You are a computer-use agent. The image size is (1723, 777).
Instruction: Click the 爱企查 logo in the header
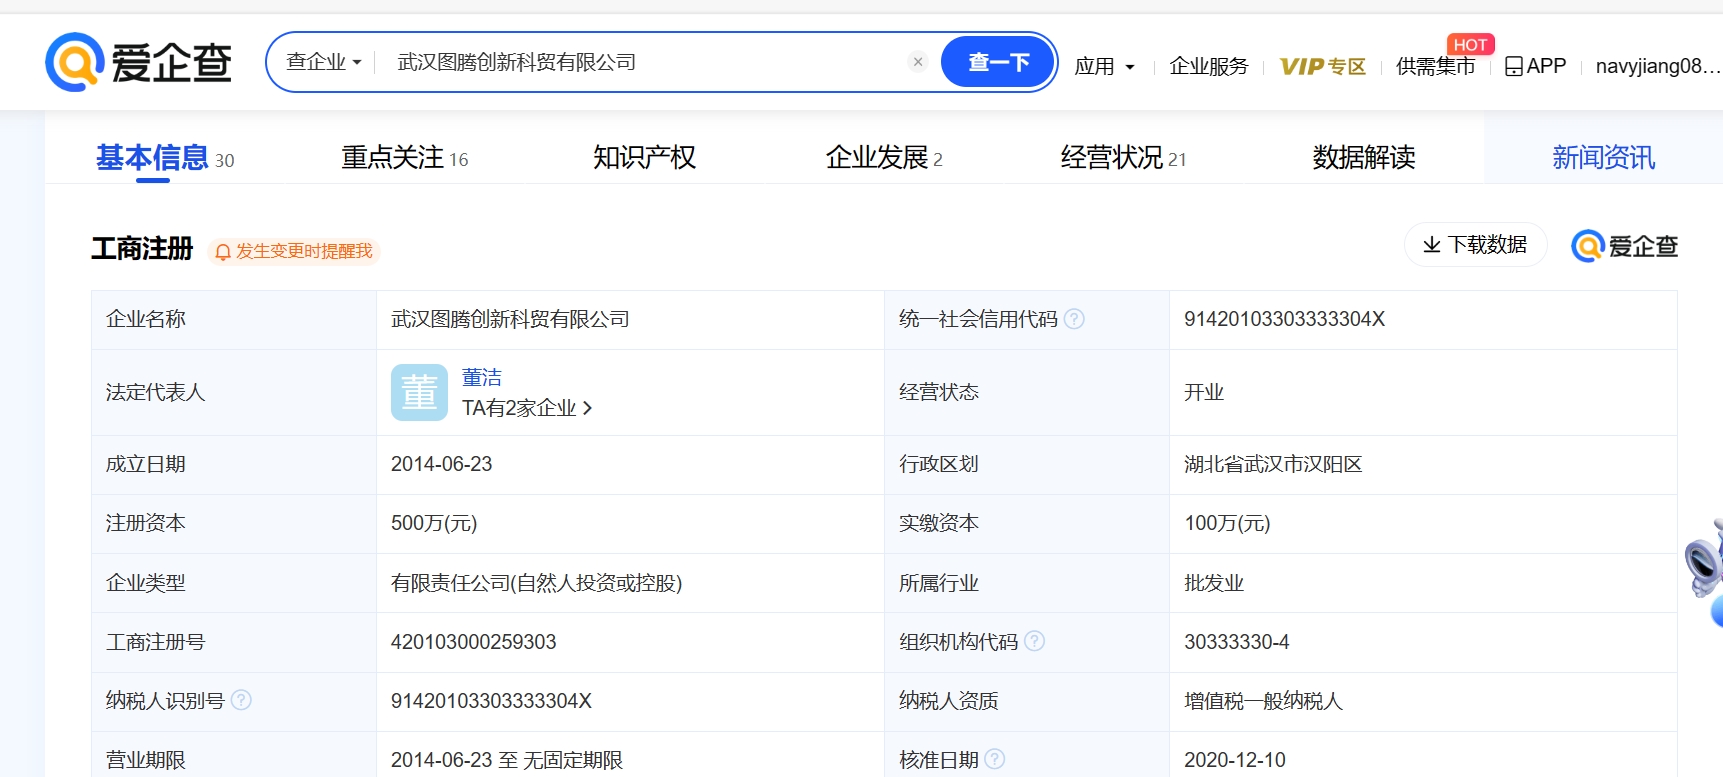coord(138,62)
